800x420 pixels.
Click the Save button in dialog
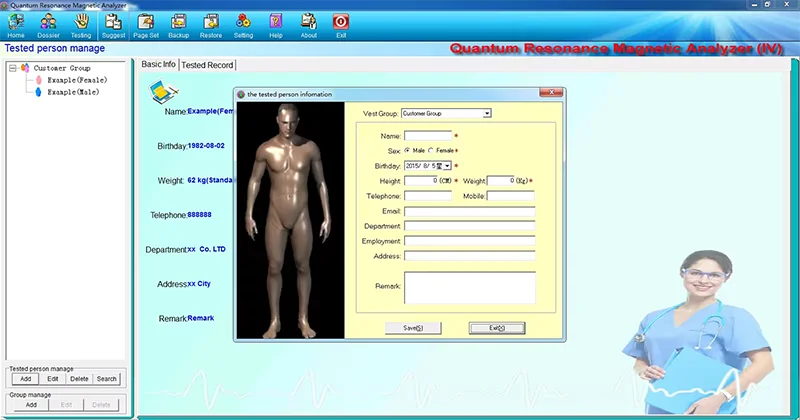(x=413, y=328)
